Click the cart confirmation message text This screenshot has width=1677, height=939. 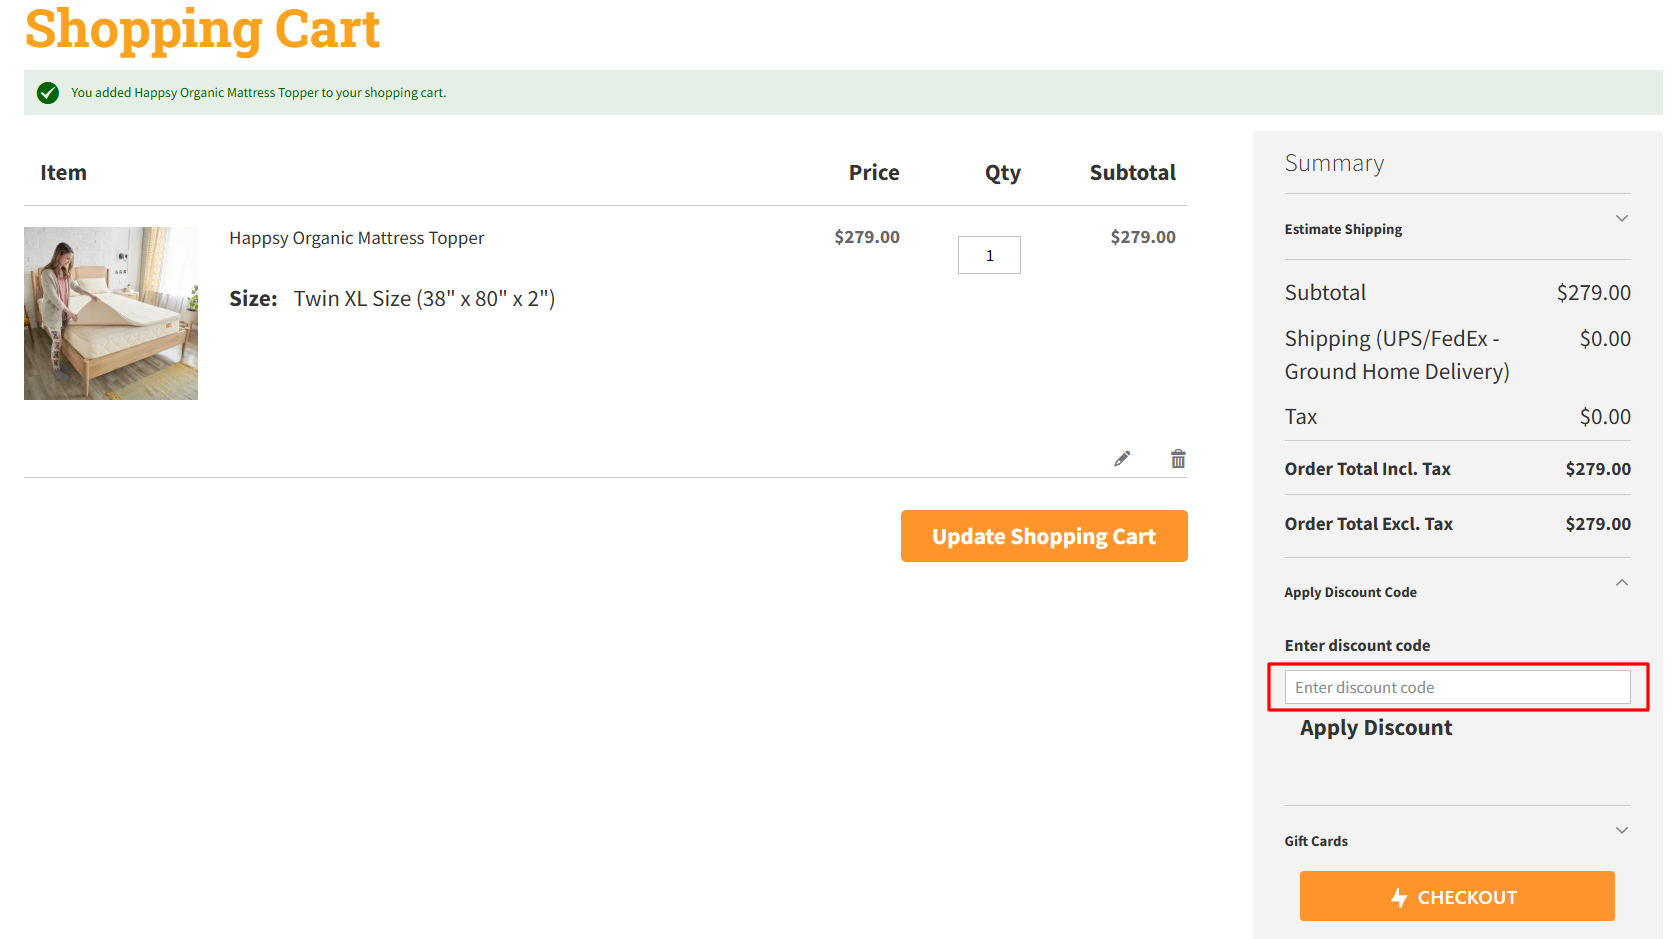click(x=257, y=92)
